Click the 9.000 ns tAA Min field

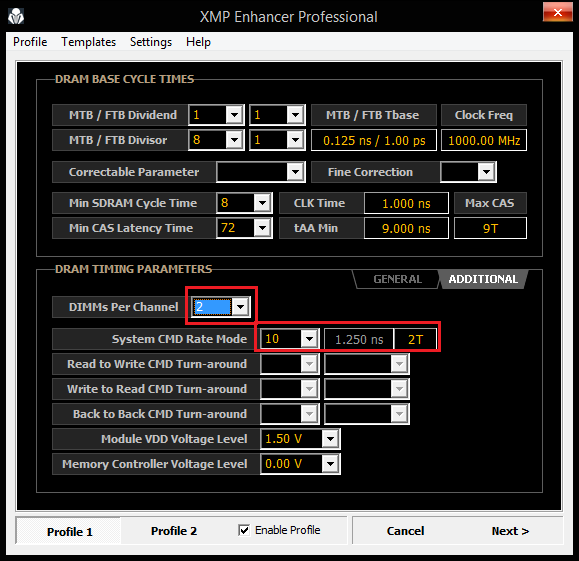(x=406, y=228)
